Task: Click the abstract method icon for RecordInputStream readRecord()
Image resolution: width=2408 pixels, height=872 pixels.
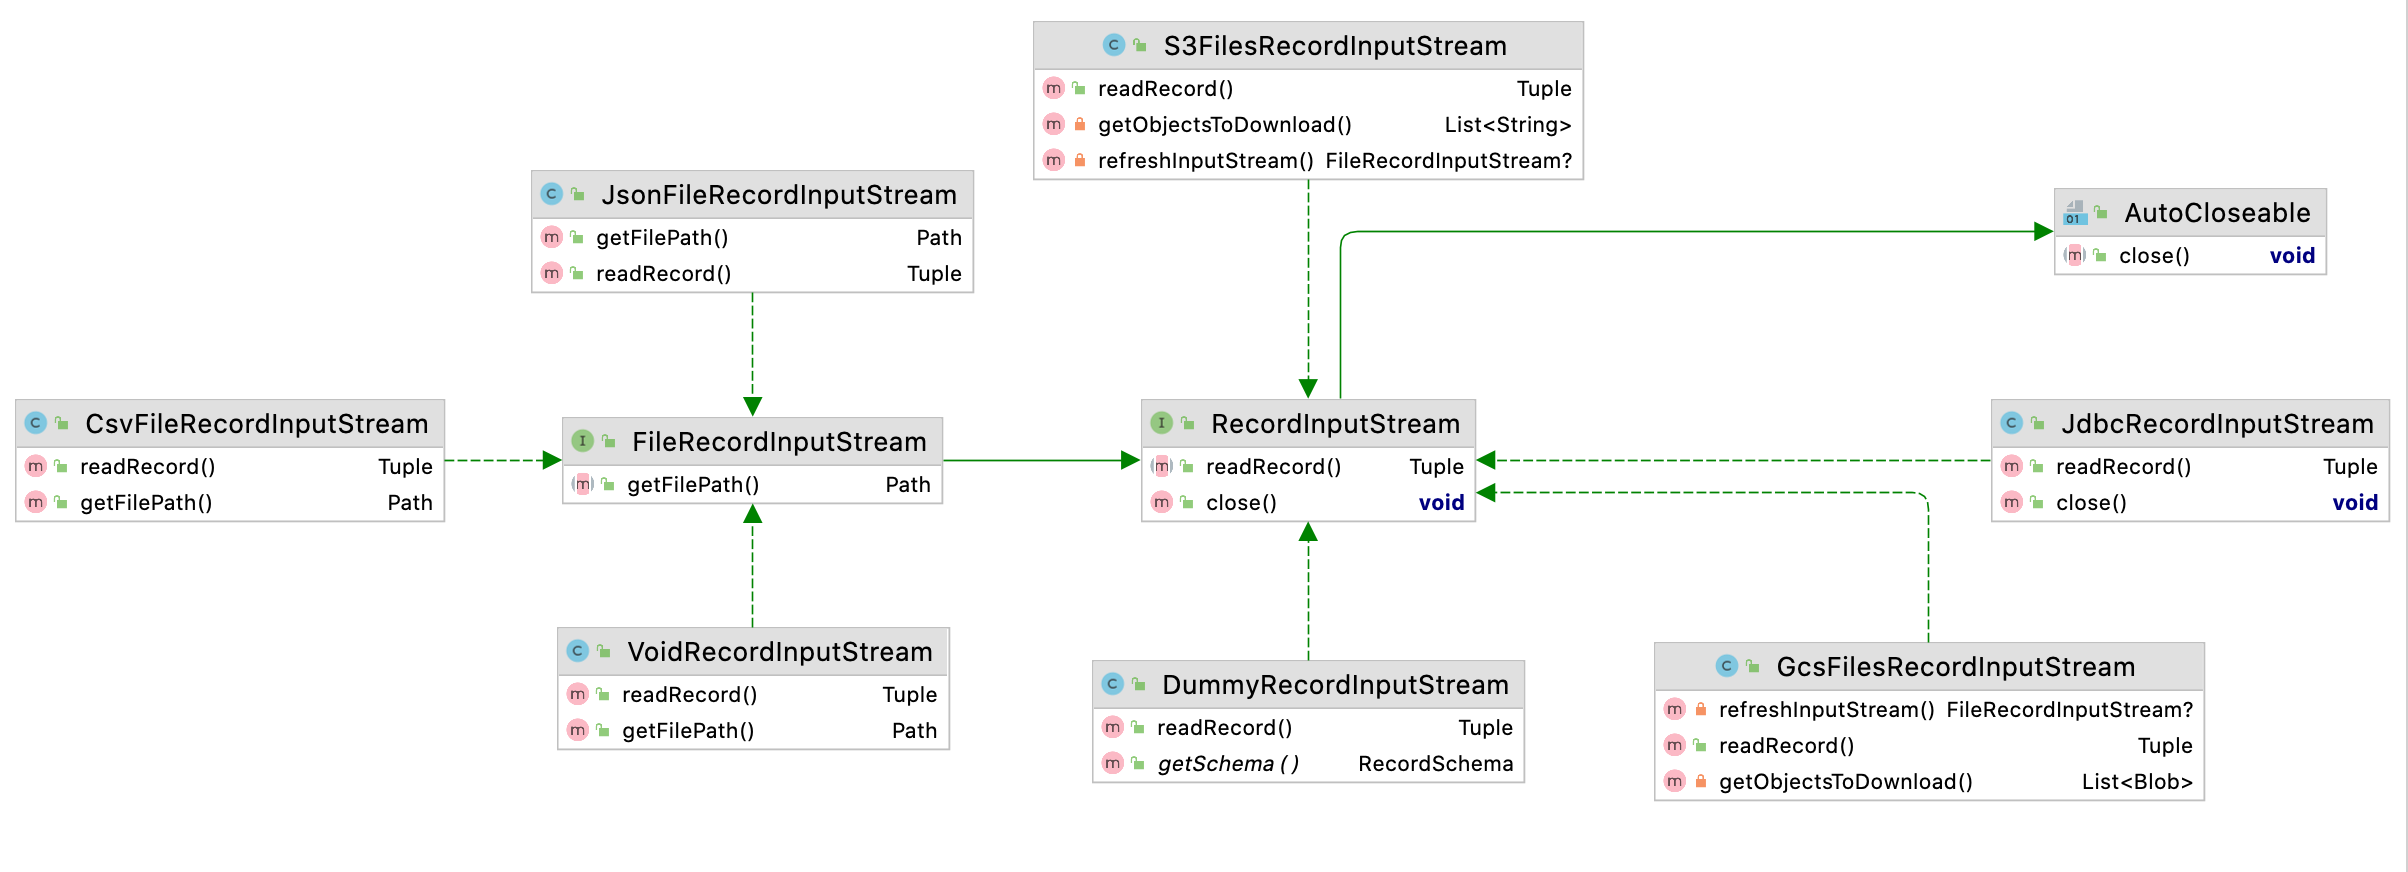Action: click(1161, 466)
